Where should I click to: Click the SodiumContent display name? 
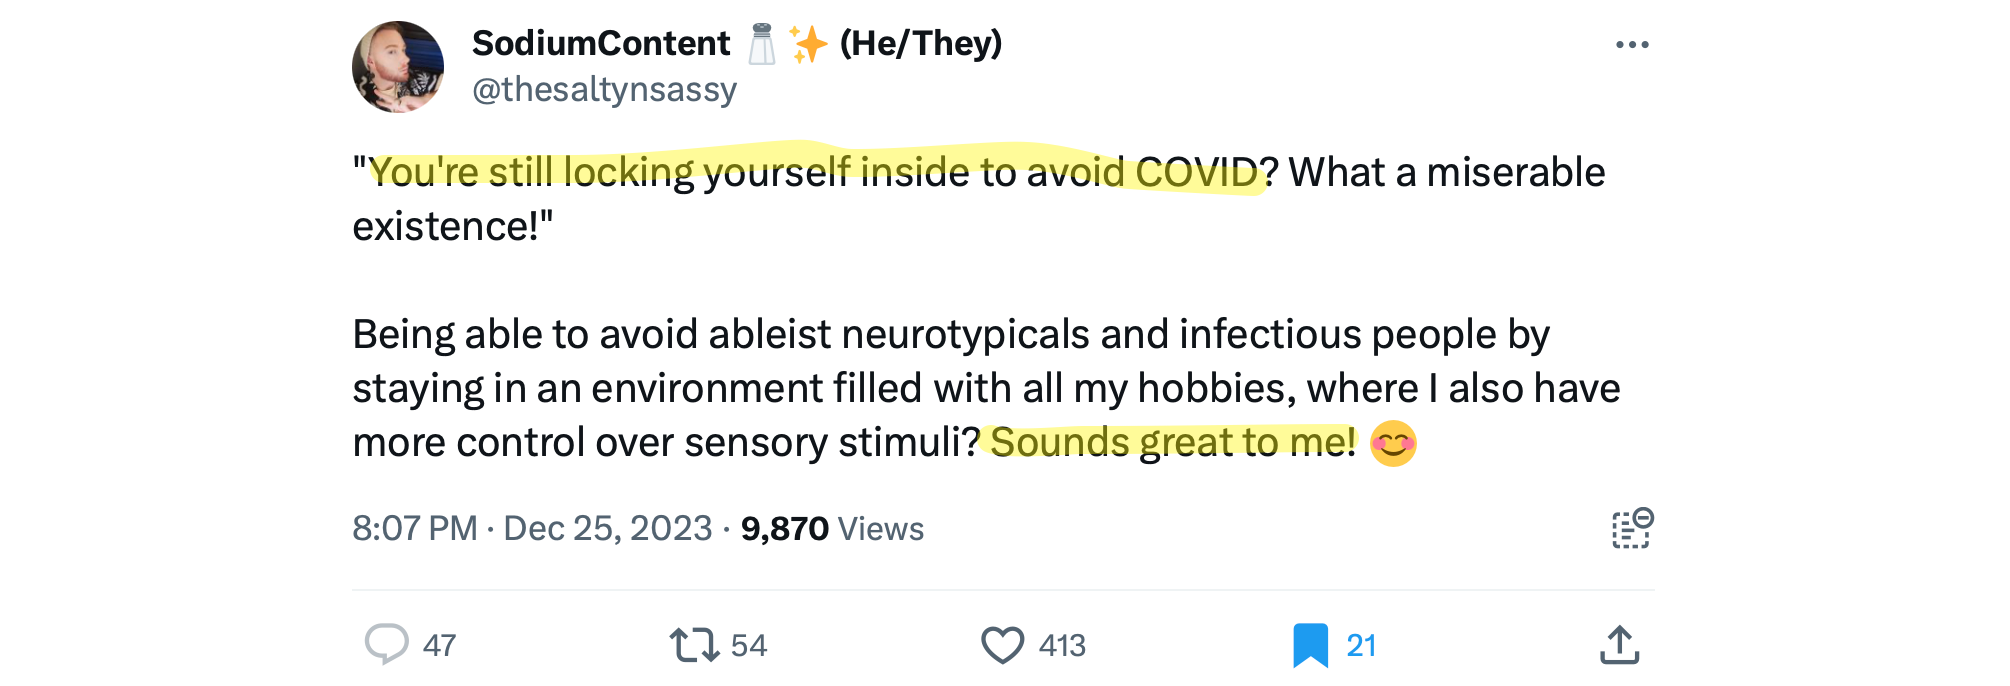click(601, 42)
